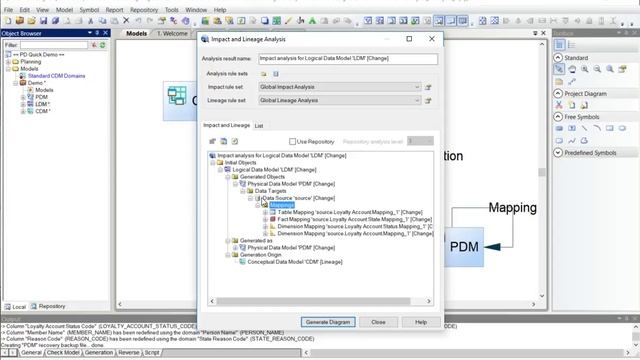Select the Mappings folder in the analysis tree
Viewport: 640px width, 360px height.
pos(282,205)
